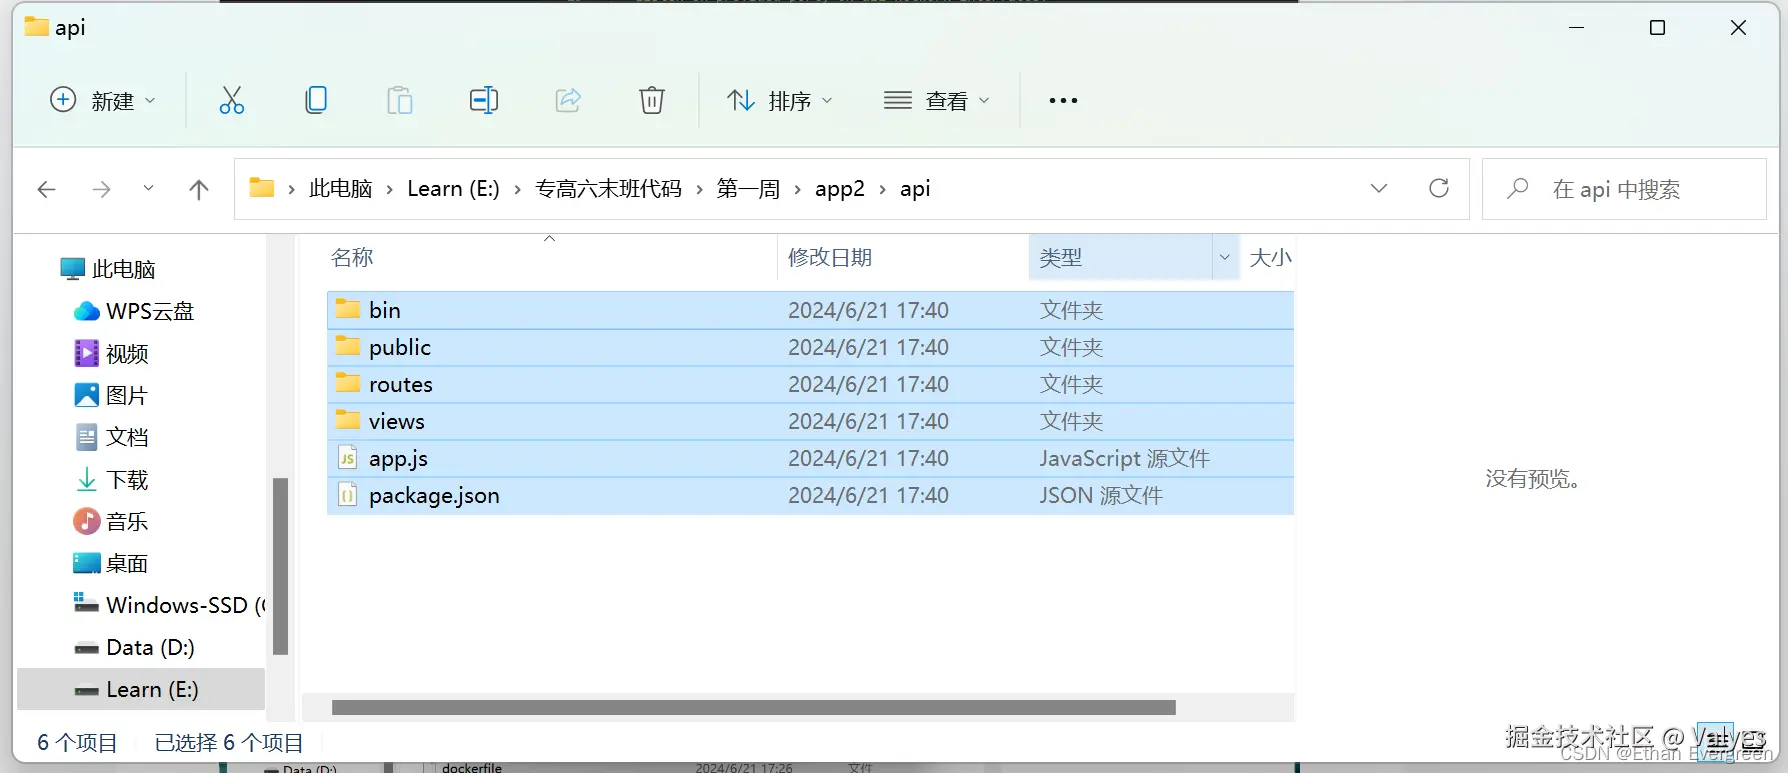
Task: Click the Rename icon in toolbar
Action: coord(484,100)
